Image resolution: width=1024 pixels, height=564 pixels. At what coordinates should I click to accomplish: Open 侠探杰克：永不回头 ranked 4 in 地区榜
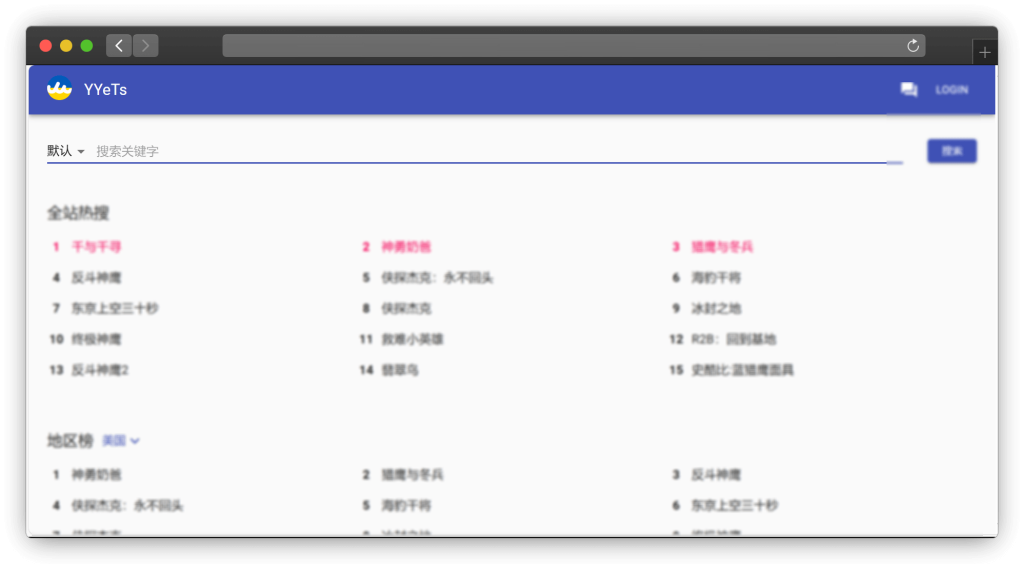pos(127,505)
